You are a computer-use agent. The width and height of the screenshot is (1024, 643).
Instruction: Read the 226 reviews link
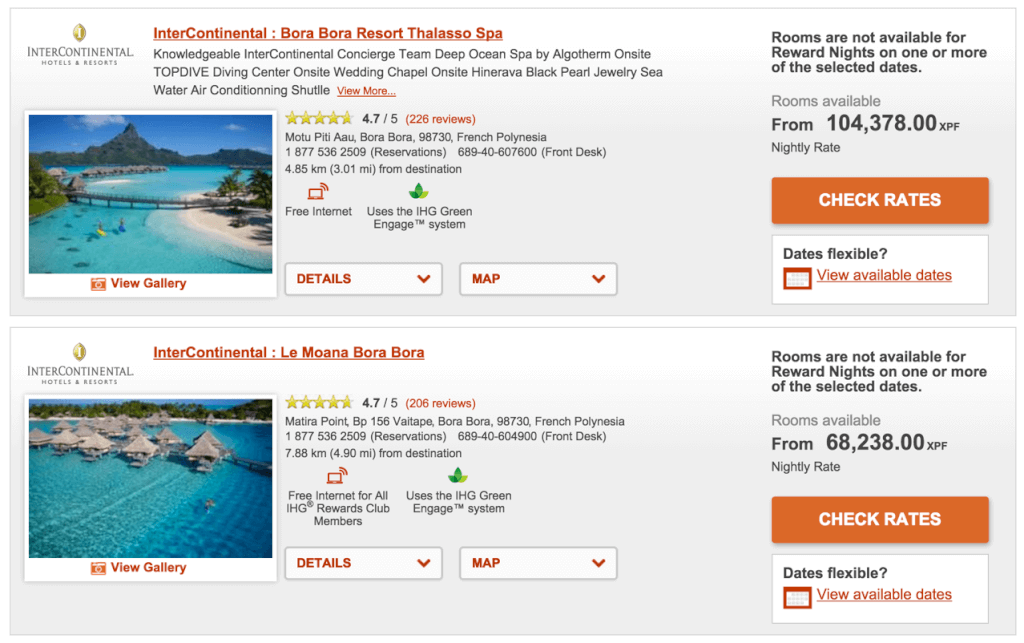pos(441,119)
